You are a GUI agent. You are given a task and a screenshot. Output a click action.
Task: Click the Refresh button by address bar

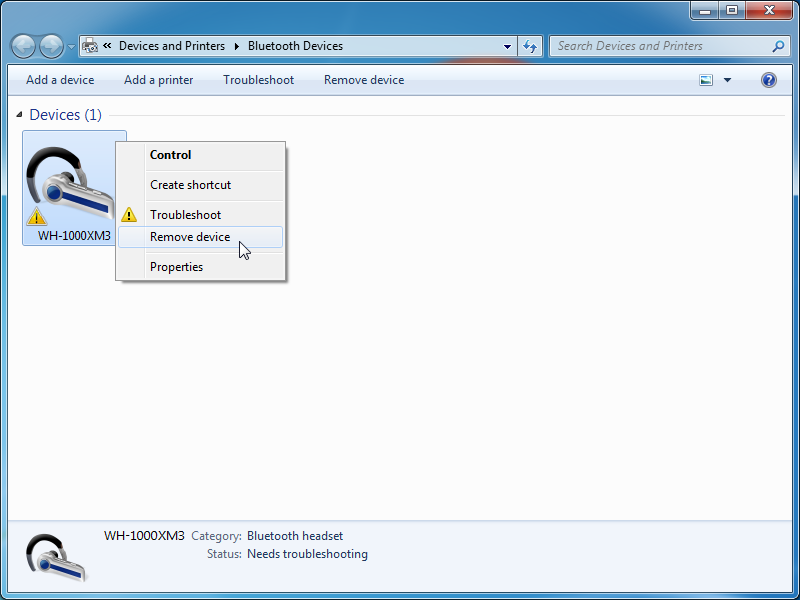coord(530,46)
